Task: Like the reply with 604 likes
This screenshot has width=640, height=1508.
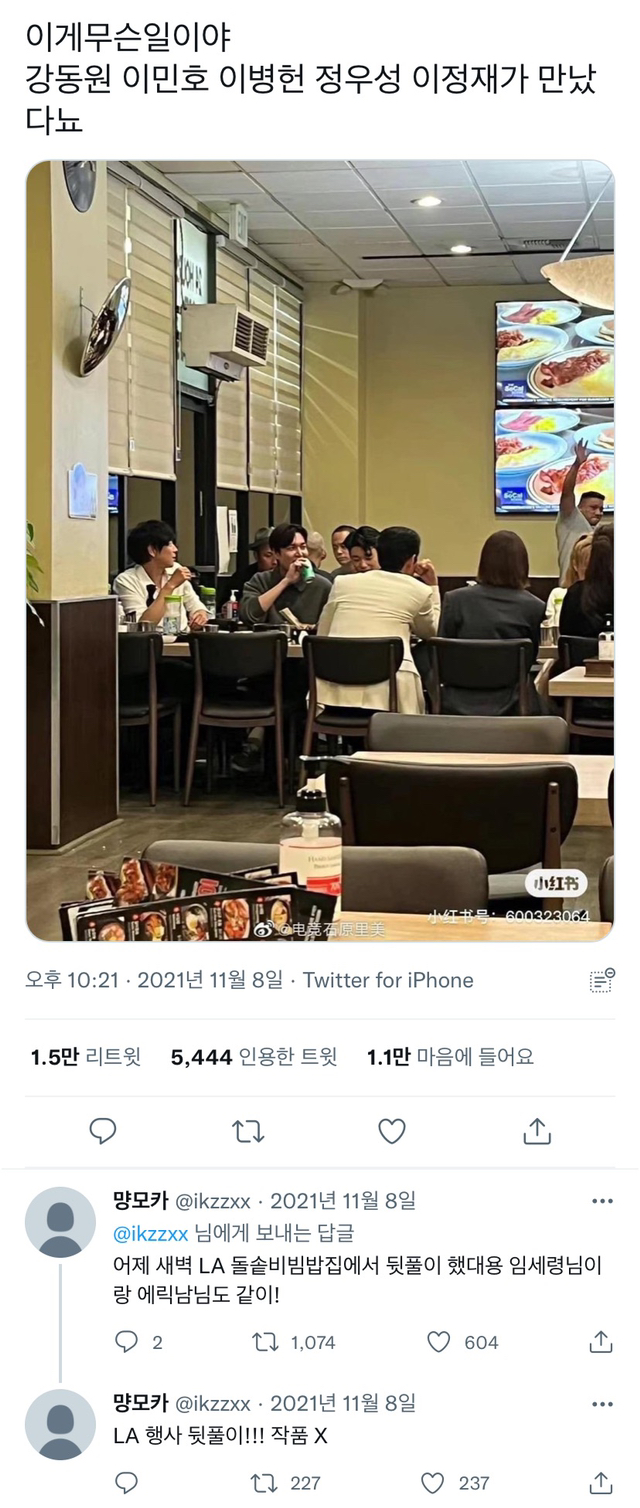Action: [x=463, y=1342]
